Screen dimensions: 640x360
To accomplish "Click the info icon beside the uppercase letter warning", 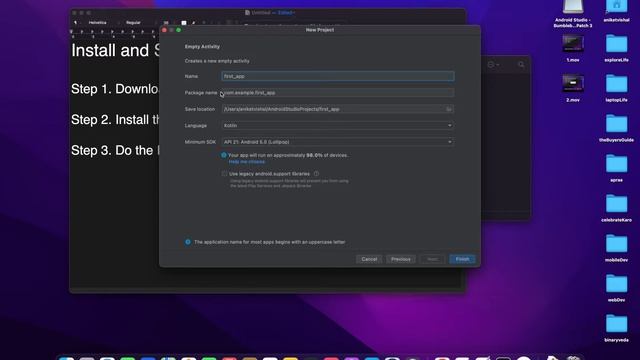I will pyautogui.click(x=188, y=242).
